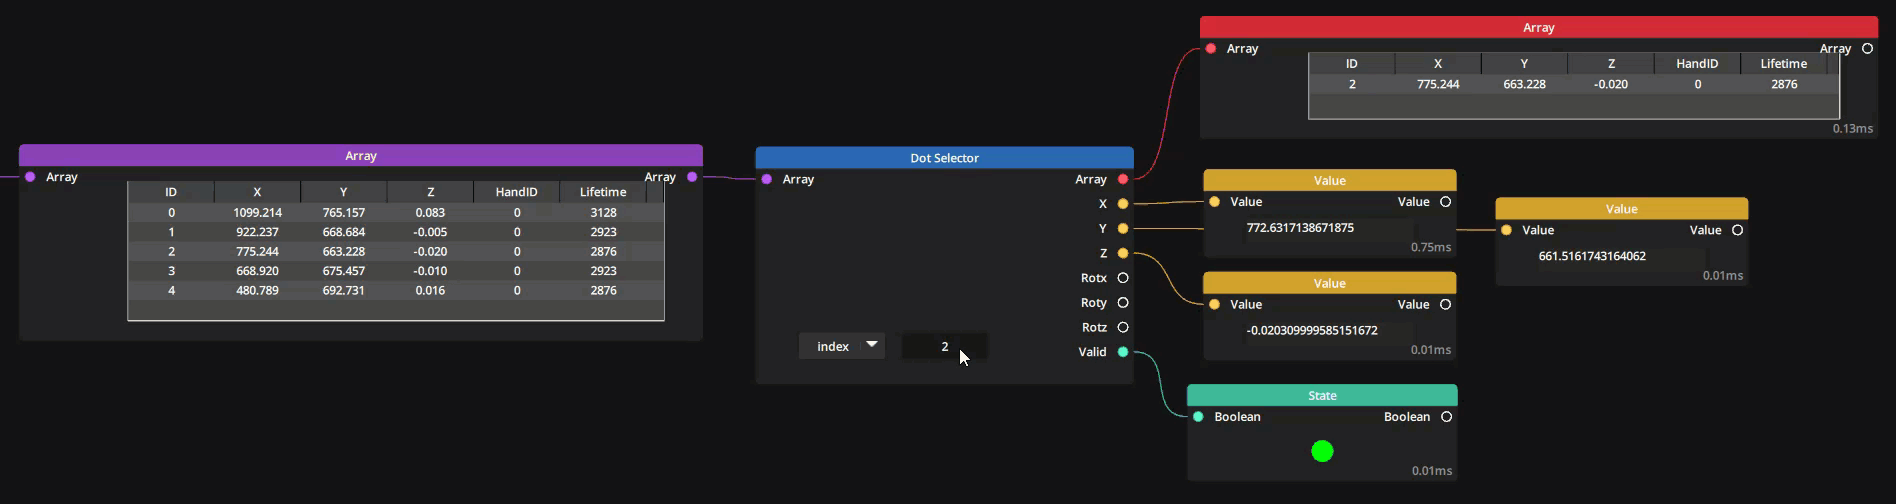Screen dimensions: 1896x504
Task: Click input port of Value node showing -0.020309999585151672
Action: tap(1214, 305)
